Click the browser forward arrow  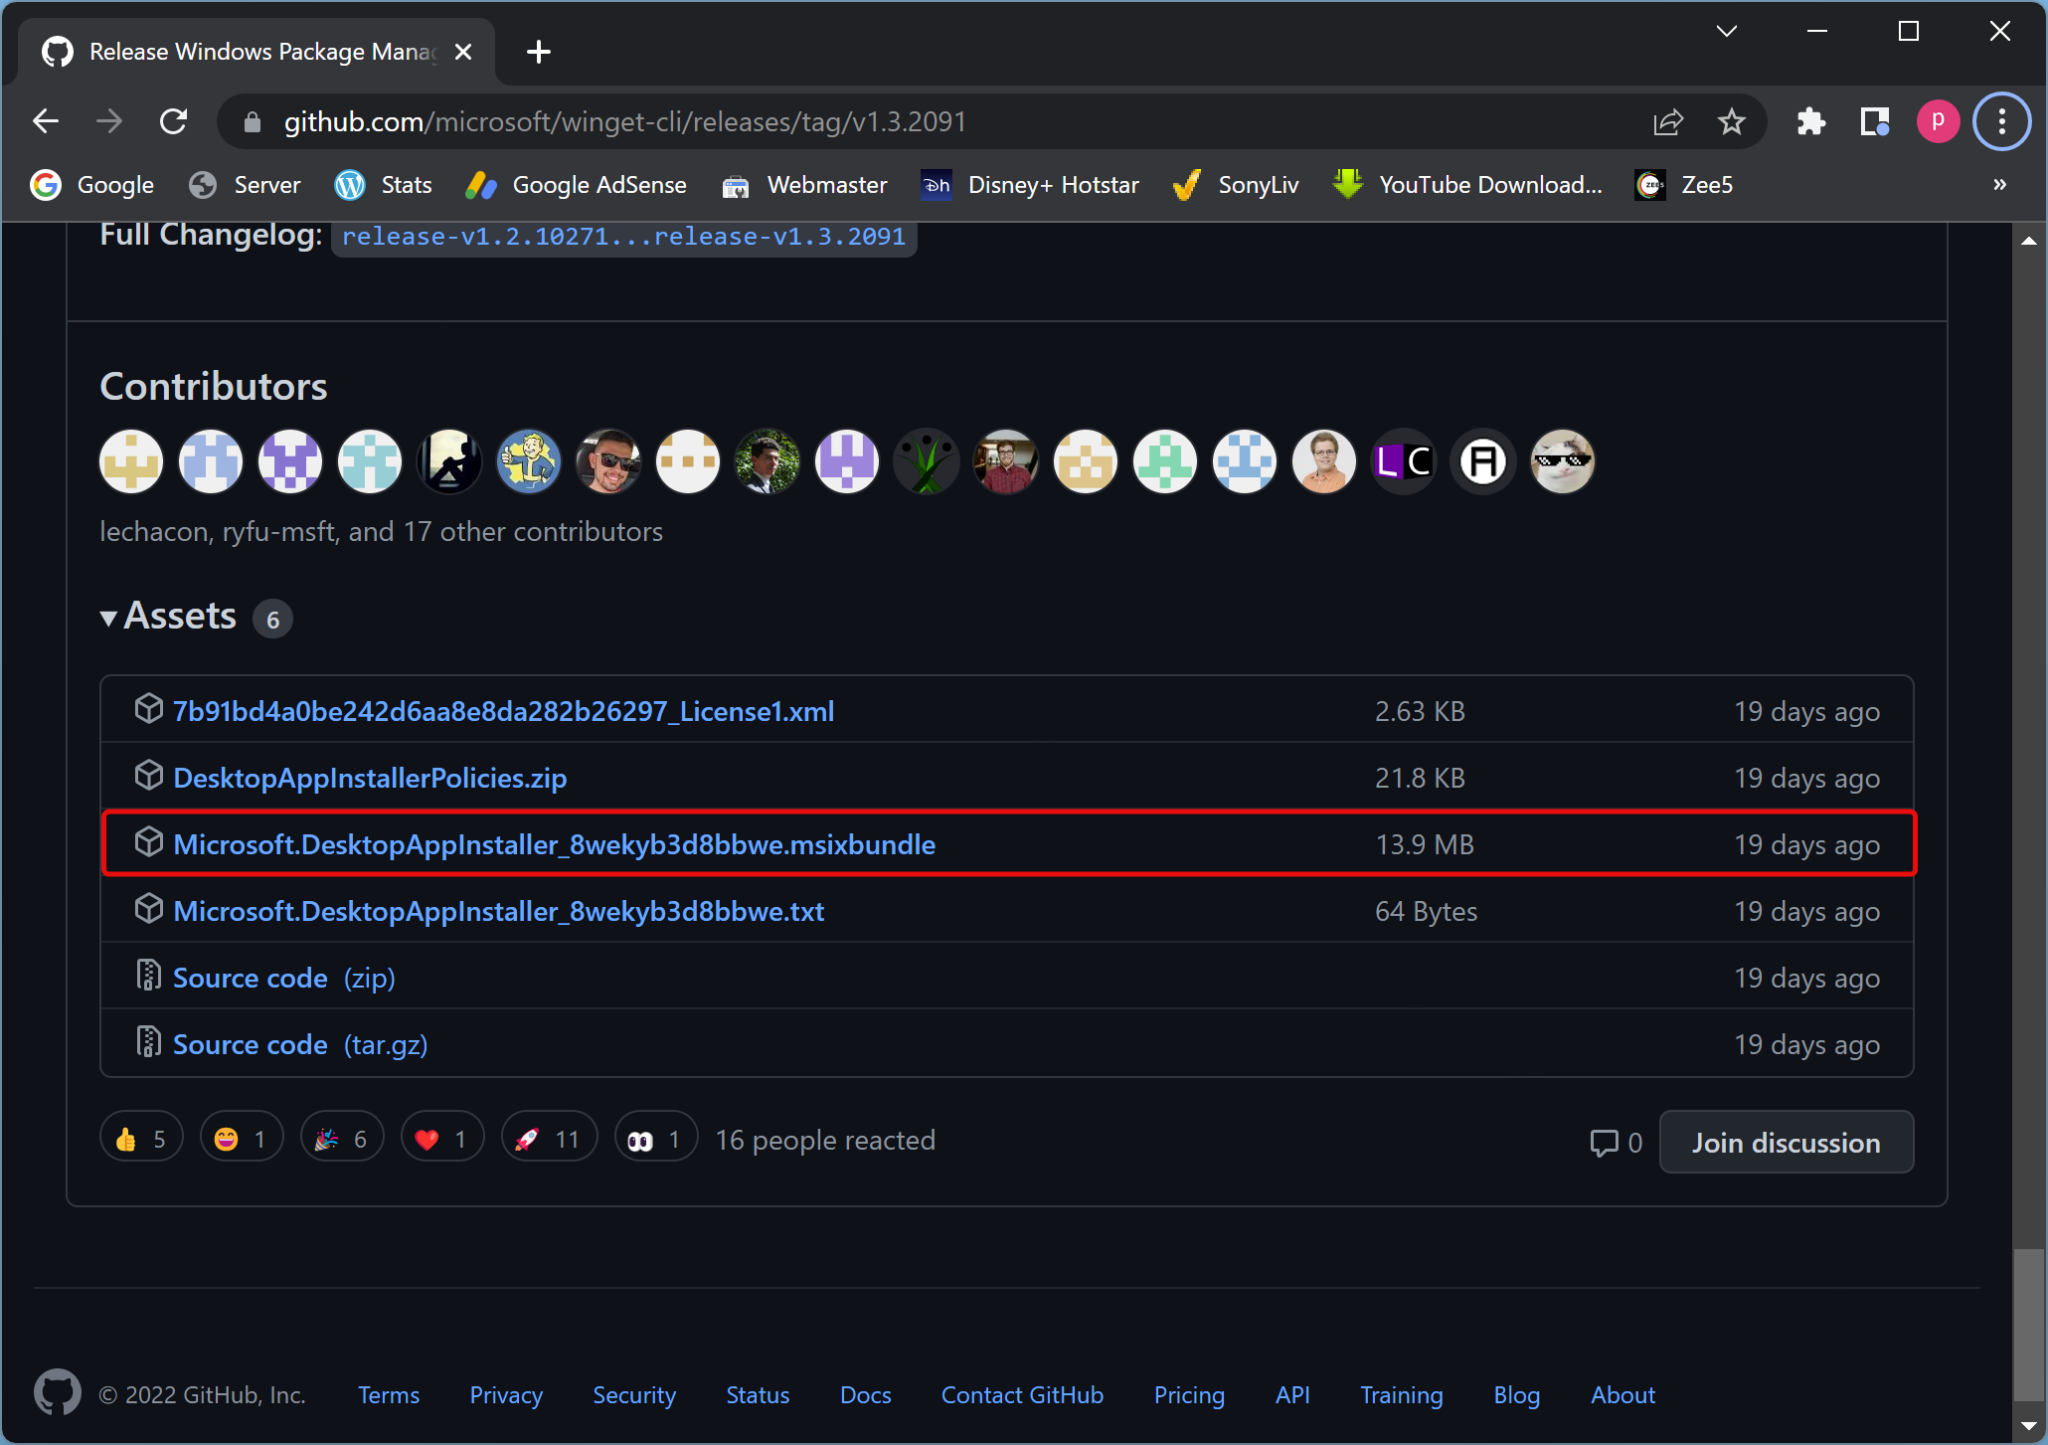tap(109, 122)
